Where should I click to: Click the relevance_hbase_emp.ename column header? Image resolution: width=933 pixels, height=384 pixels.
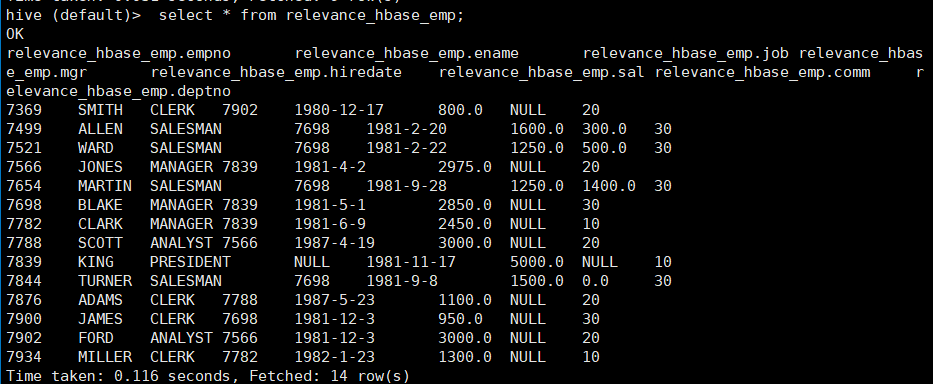point(406,54)
